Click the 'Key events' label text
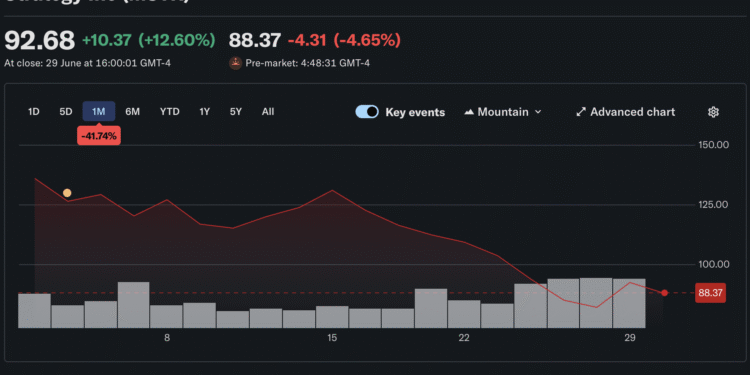 415,112
